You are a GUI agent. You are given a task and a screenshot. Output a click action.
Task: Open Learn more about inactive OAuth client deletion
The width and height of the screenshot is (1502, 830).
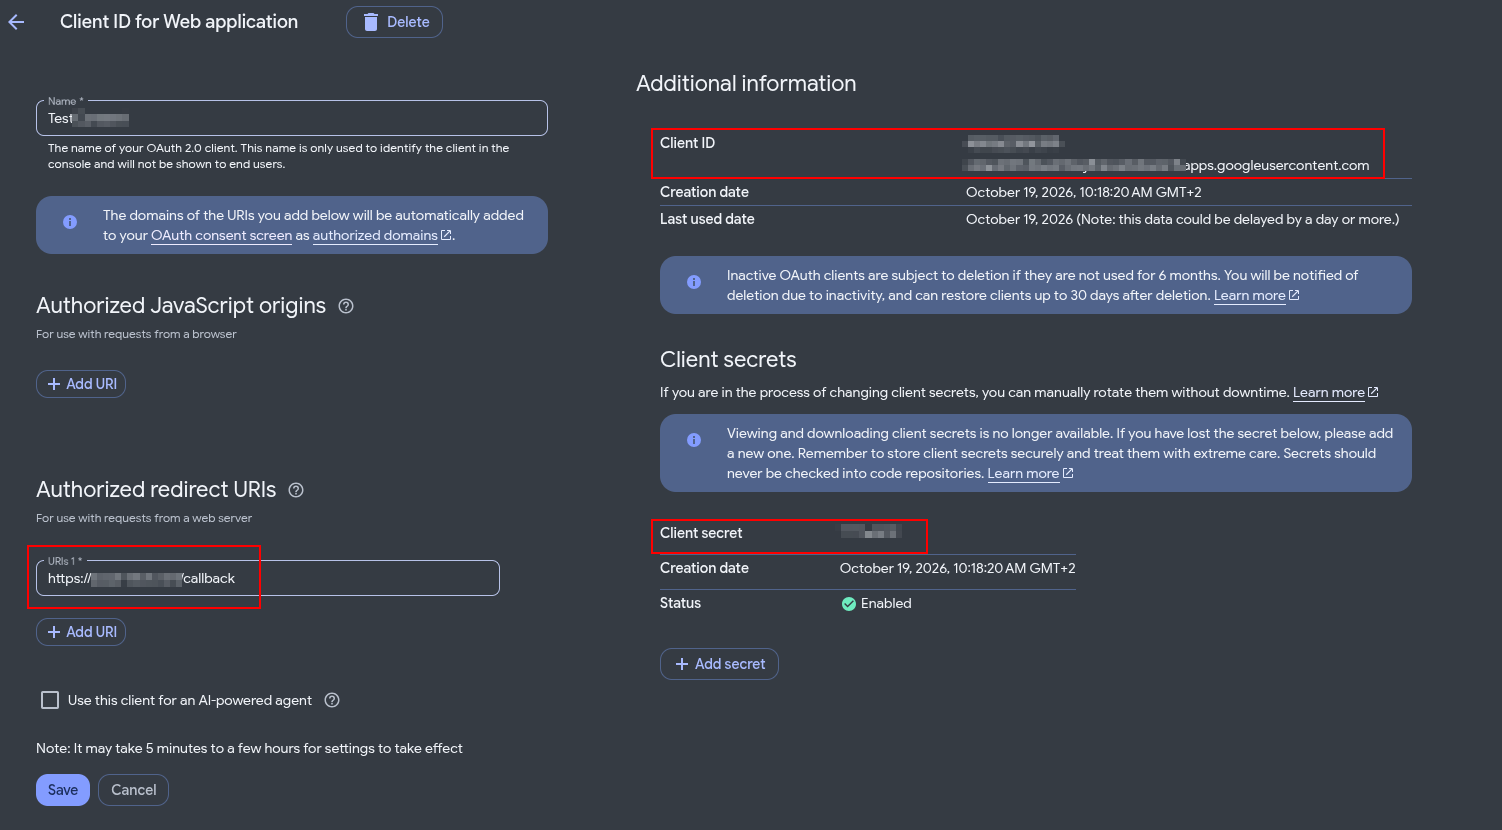point(1256,296)
